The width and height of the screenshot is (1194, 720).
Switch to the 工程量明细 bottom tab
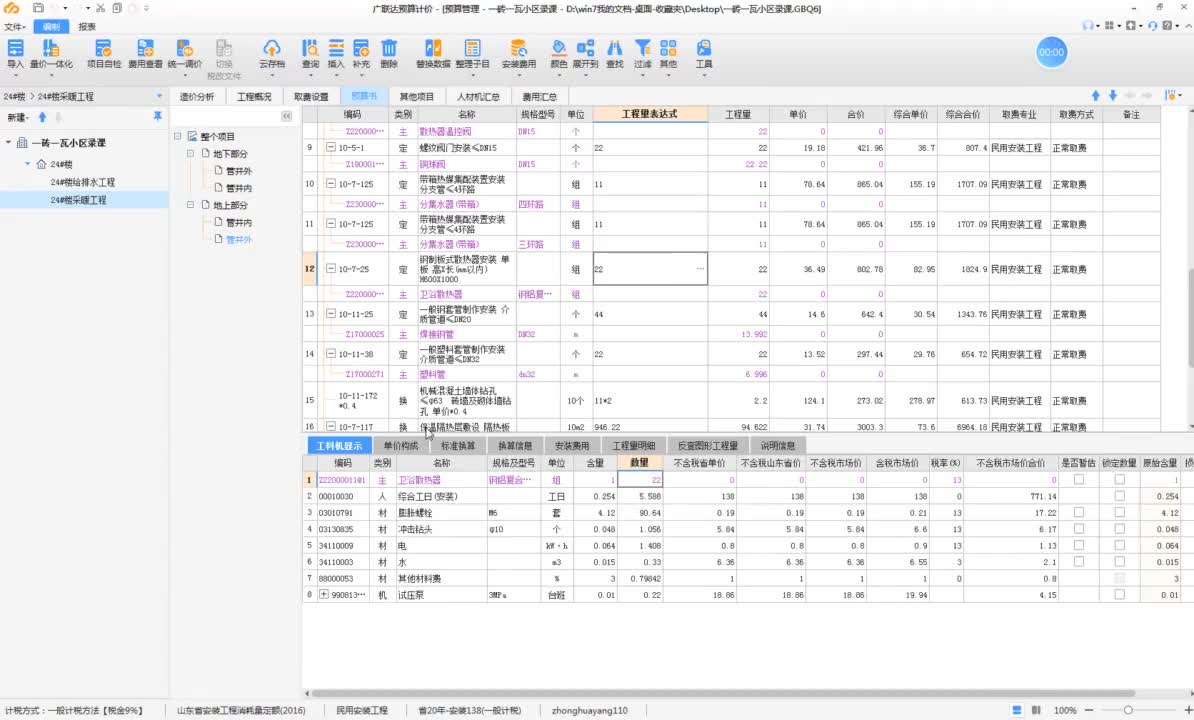[634, 445]
